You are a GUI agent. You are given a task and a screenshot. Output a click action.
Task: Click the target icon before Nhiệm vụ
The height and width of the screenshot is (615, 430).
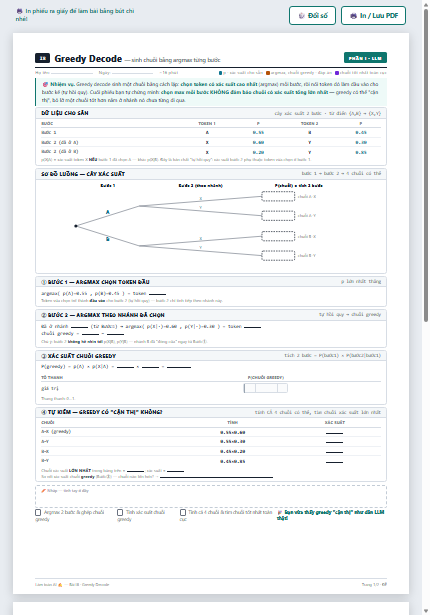pyautogui.click(x=45, y=84)
